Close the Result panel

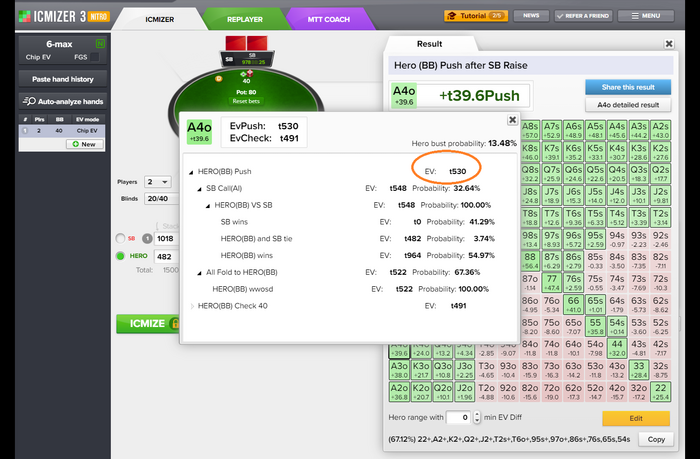tap(669, 44)
